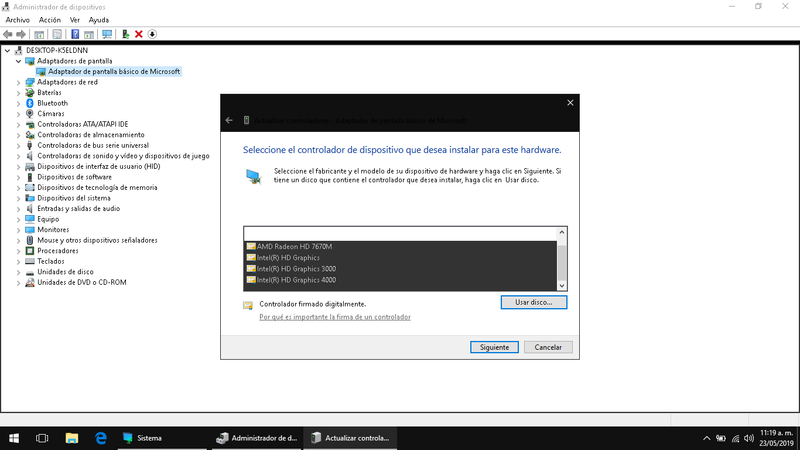This screenshot has height=450, width=800.
Task: Close the Actualizar controladores dialog
Action: point(570,103)
